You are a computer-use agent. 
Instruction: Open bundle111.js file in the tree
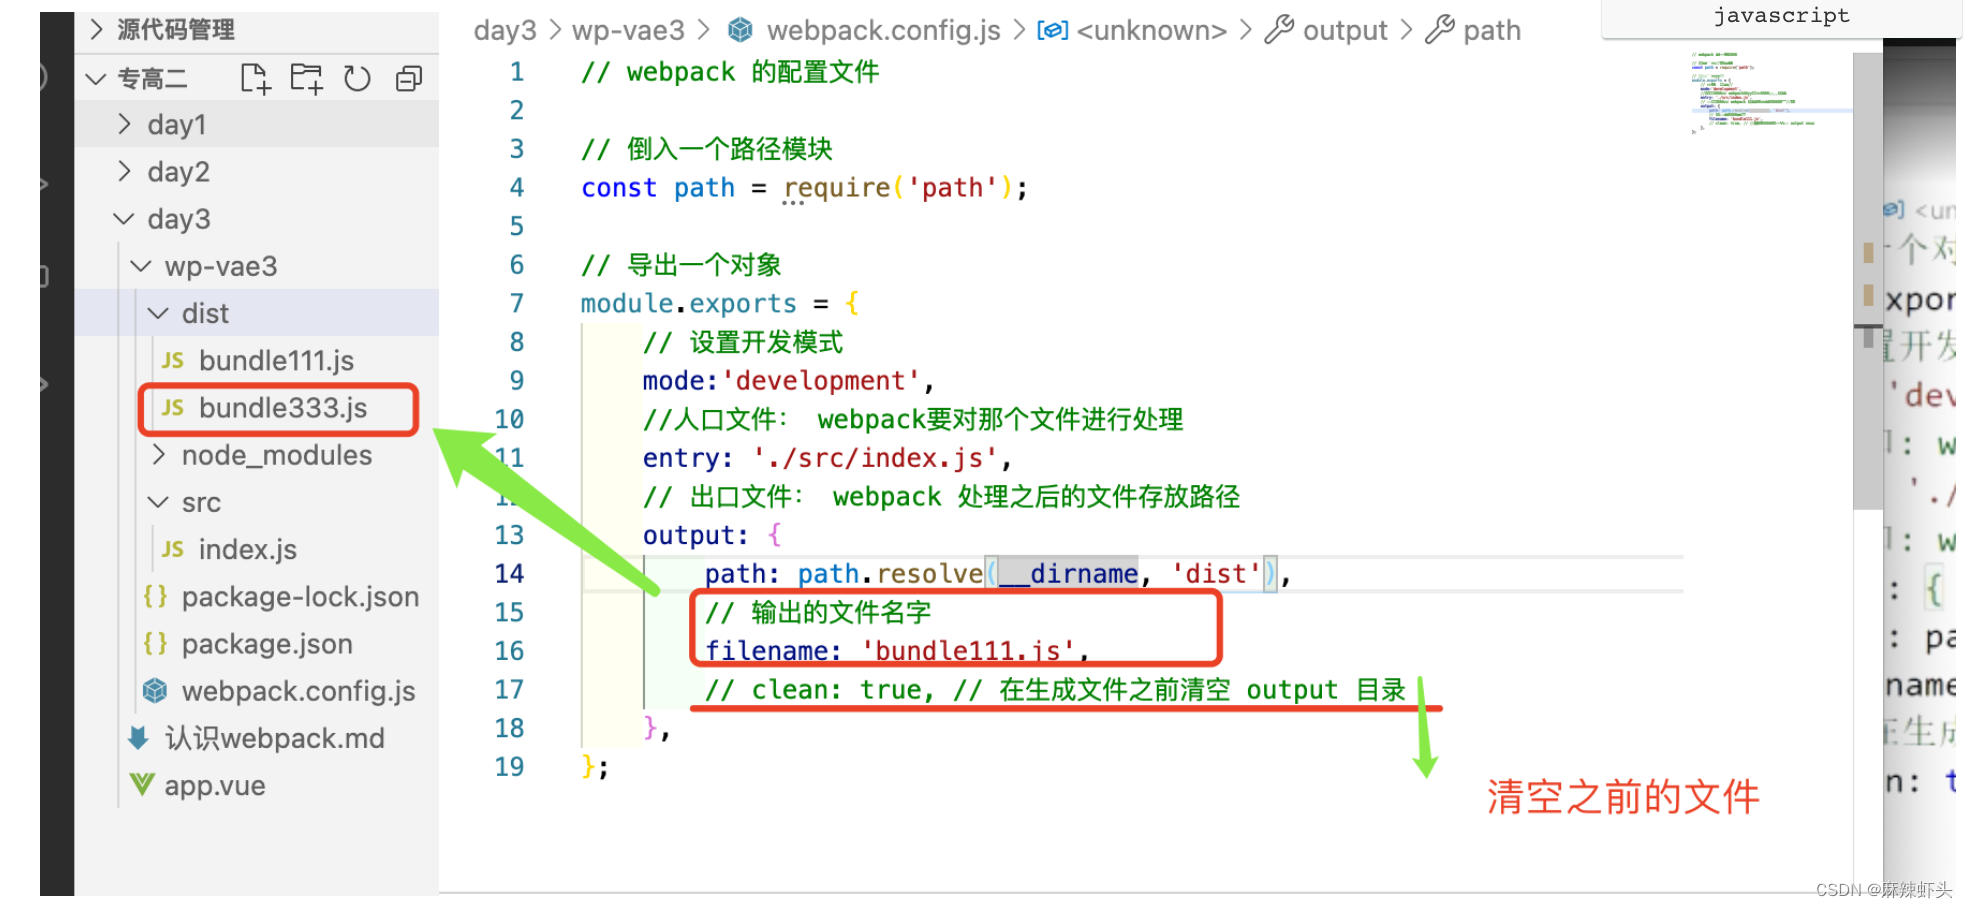(276, 361)
